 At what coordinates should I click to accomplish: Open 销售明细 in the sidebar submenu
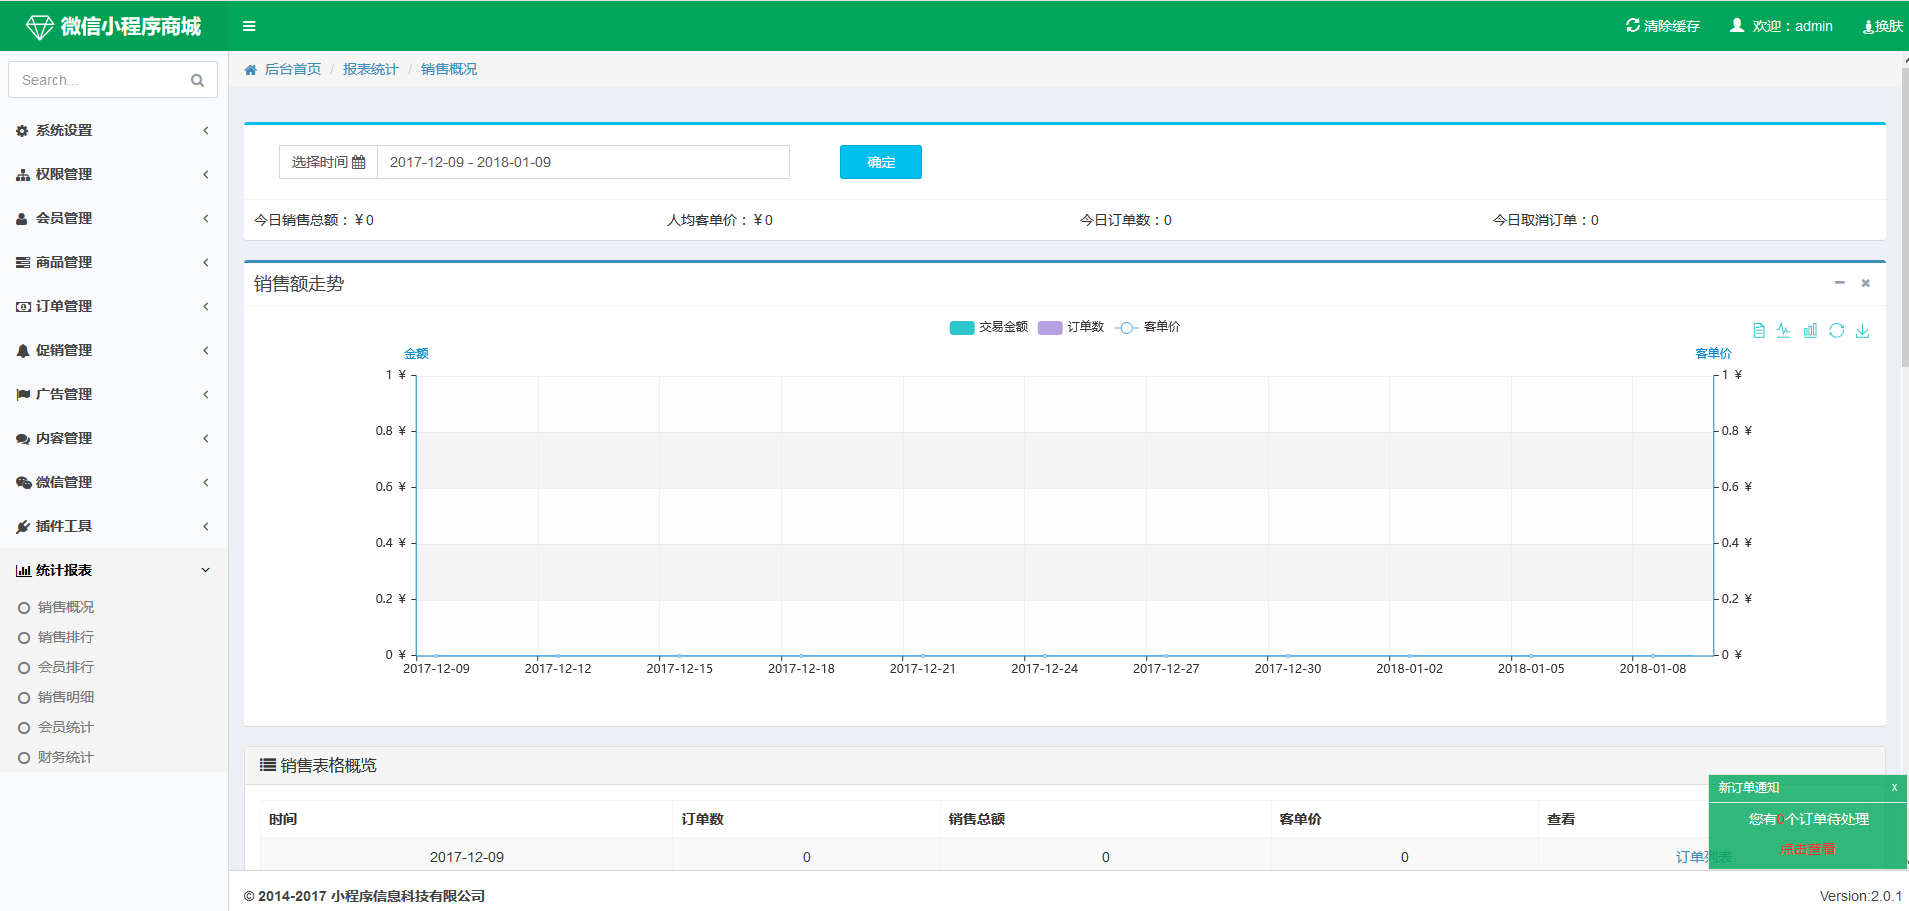pyautogui.click(x=66, y=697)
